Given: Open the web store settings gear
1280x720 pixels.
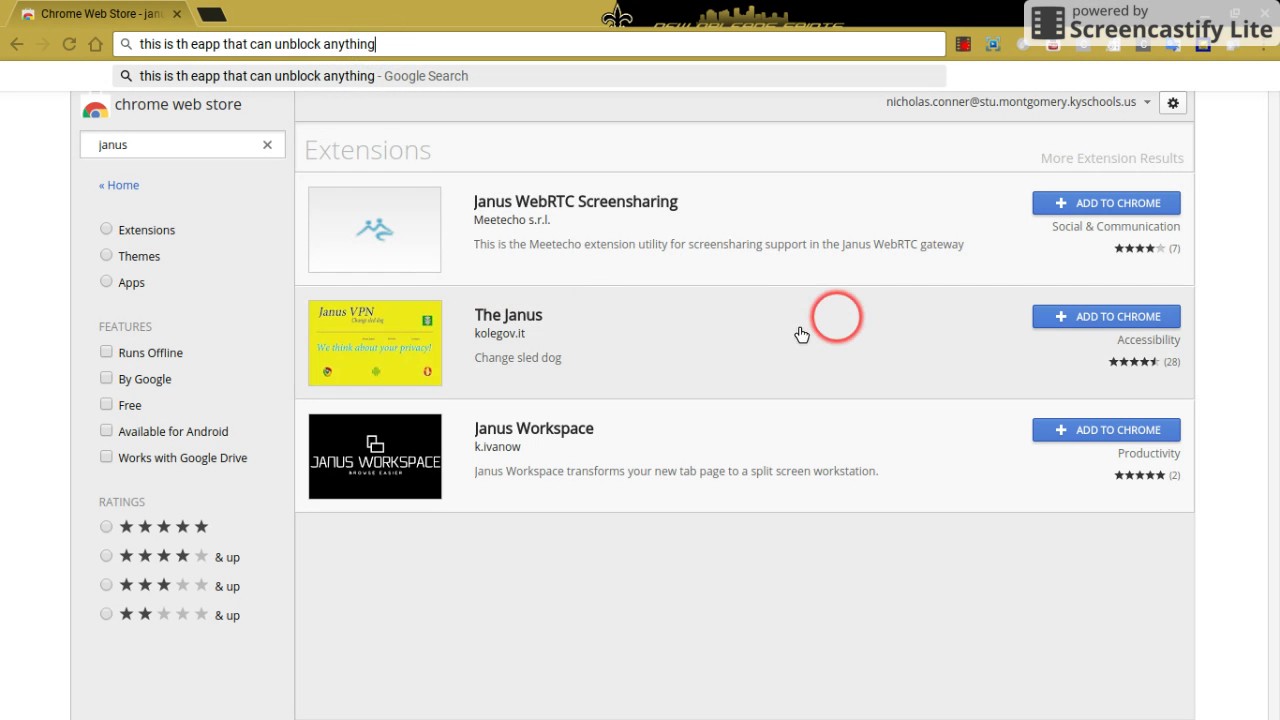Looking at the screenshot, I should (x=1173, y=102).
